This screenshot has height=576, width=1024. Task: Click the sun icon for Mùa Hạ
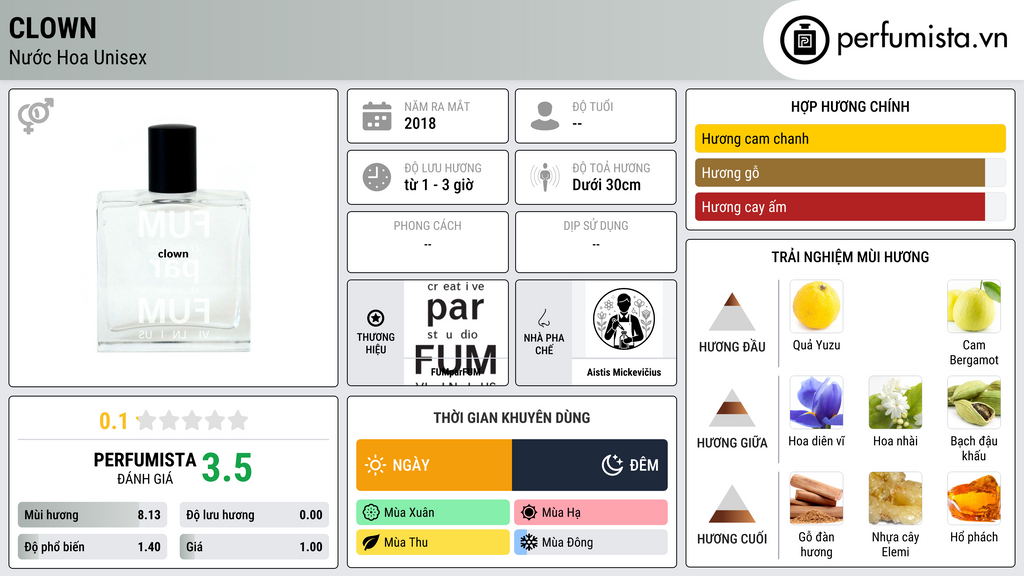click(529, 513)
